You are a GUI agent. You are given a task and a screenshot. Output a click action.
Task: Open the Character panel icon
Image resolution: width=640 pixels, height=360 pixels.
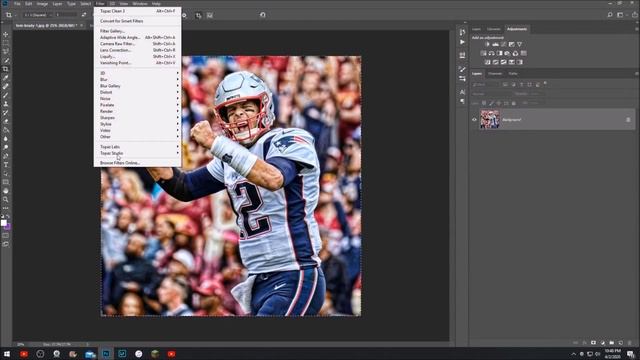tap(462, 92)
